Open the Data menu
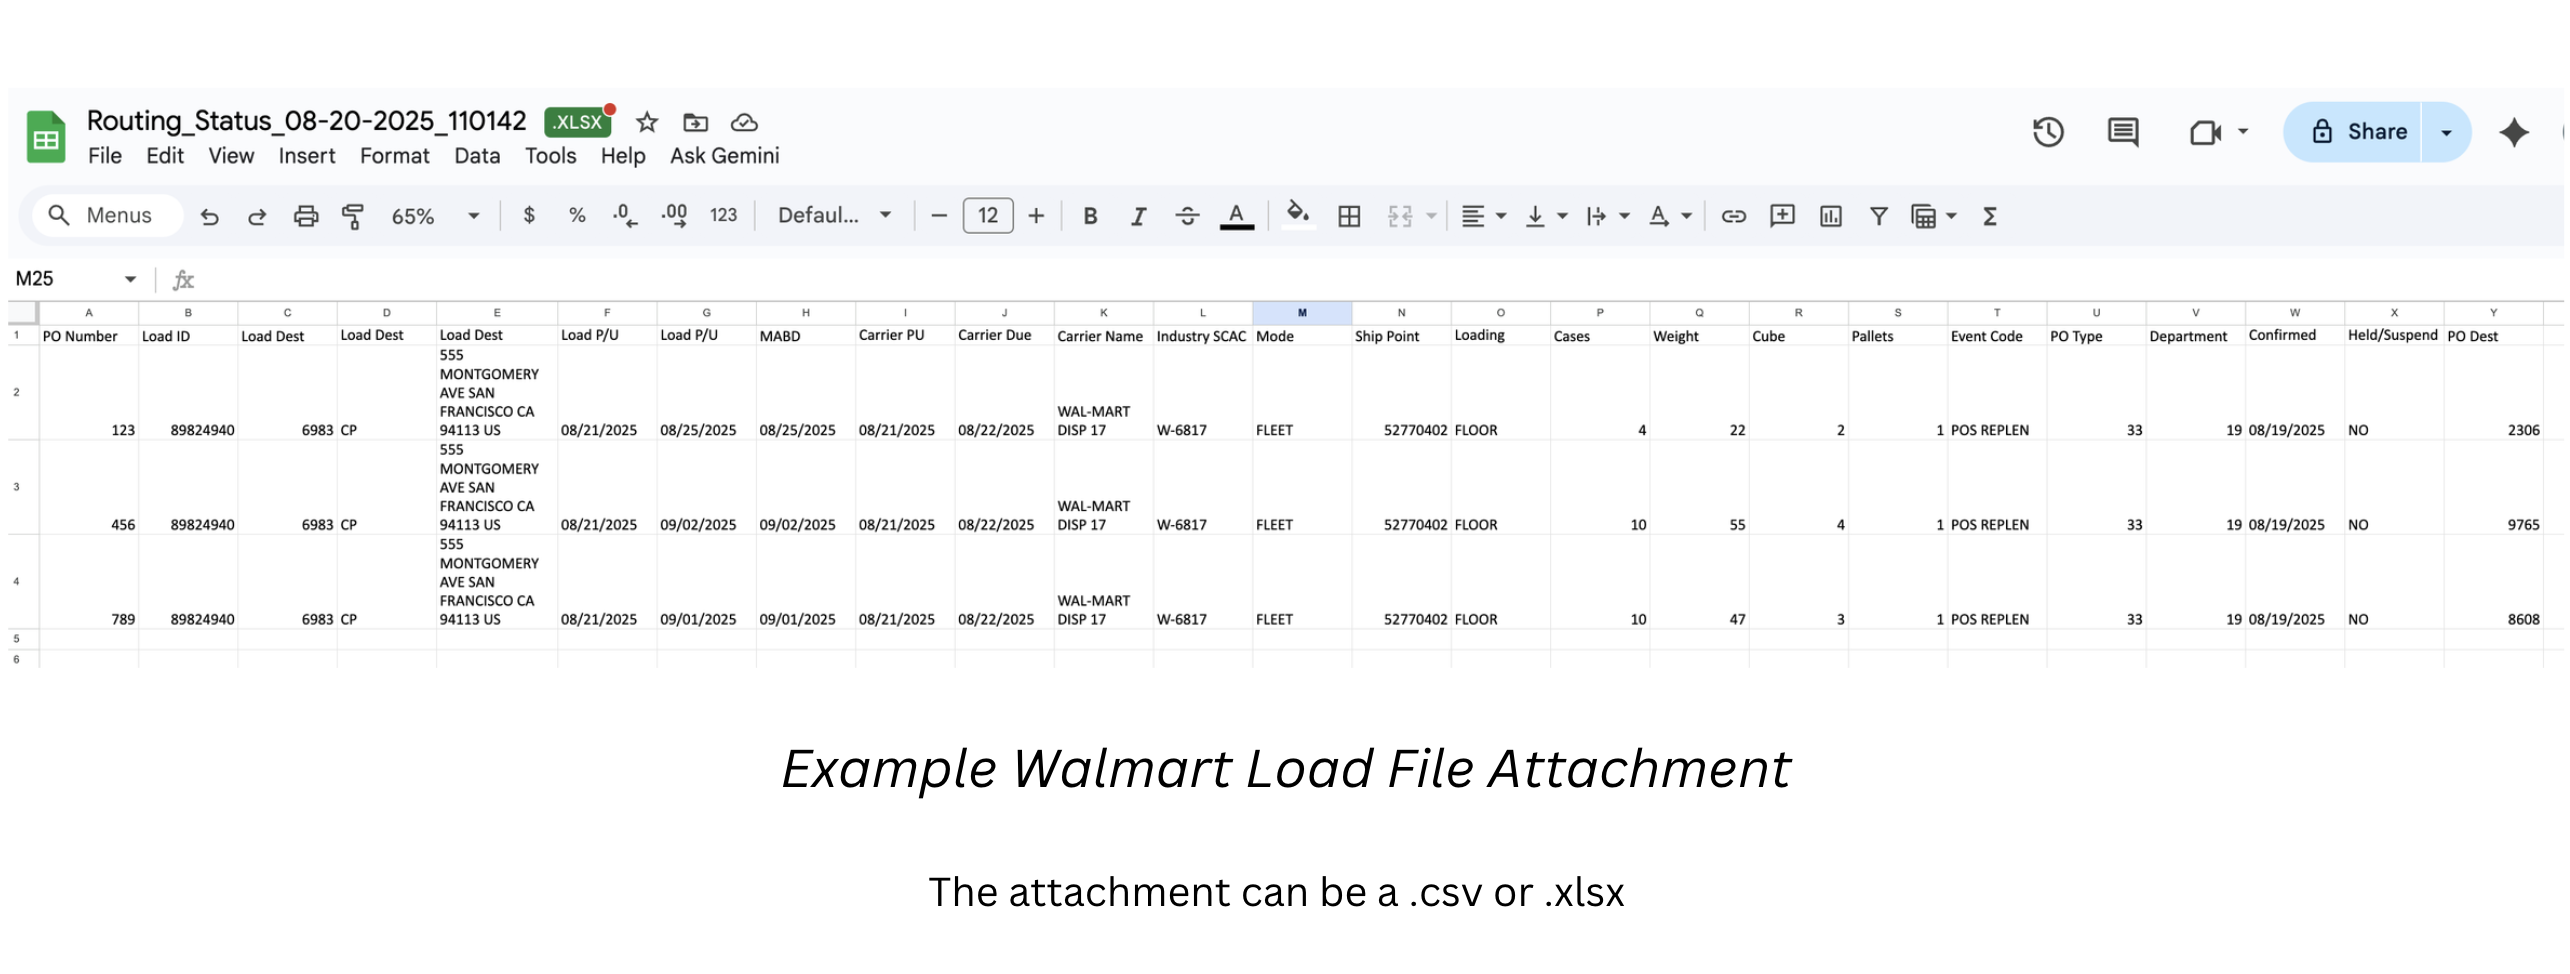The height and width of the screenshot is (974, 2570). pos(477,156)
